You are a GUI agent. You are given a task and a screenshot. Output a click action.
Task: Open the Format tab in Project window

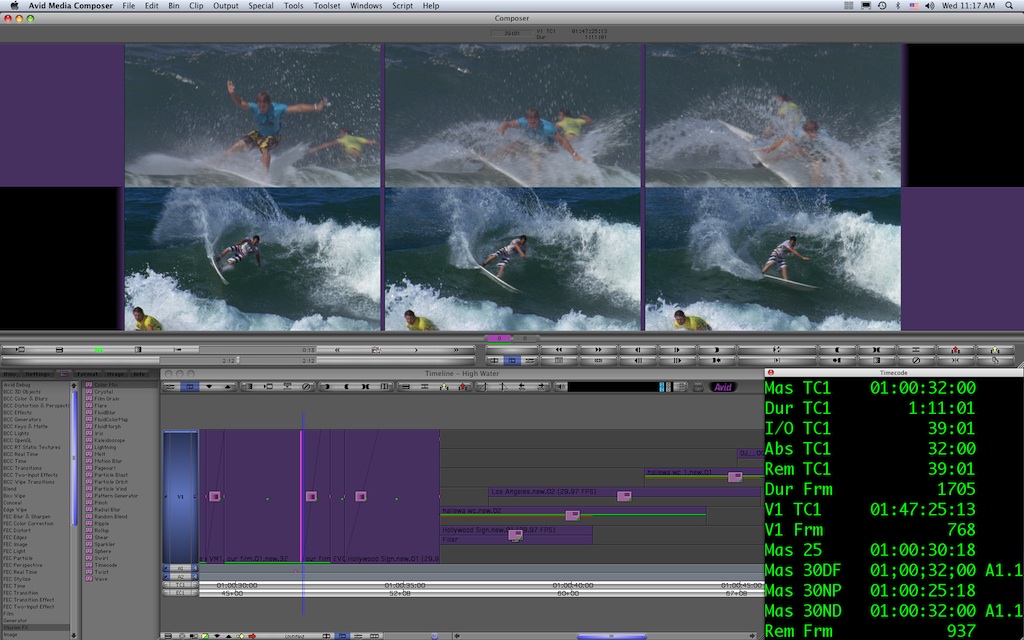point(88,374)
